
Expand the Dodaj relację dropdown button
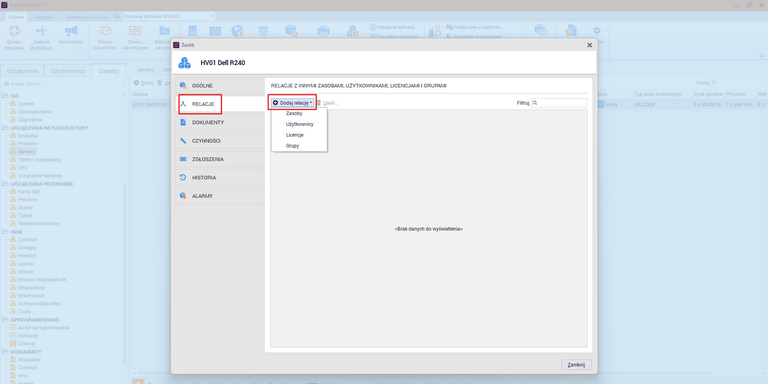click(292, 103)
